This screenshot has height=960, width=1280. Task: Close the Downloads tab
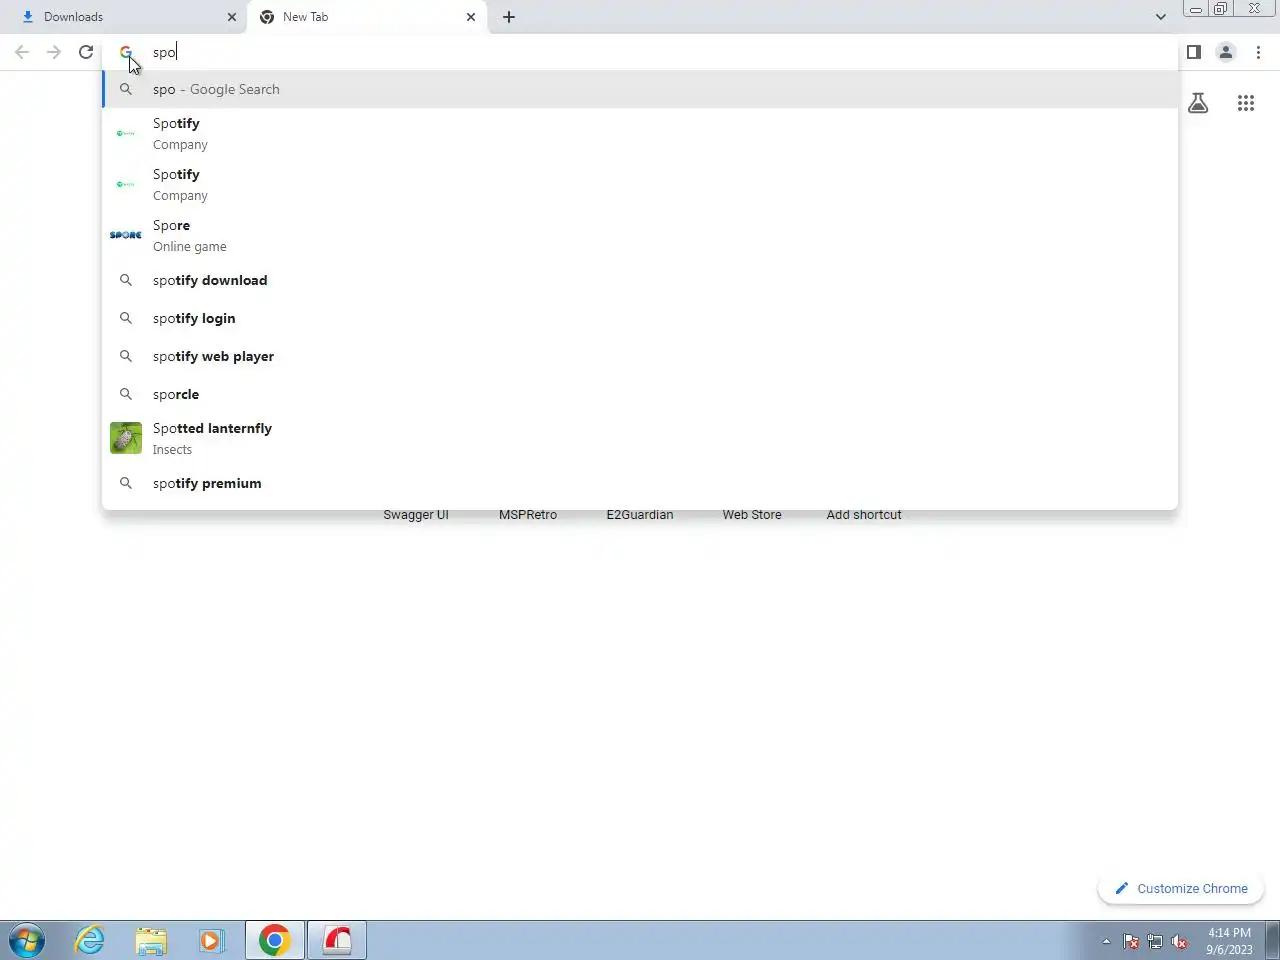(232, 17)
